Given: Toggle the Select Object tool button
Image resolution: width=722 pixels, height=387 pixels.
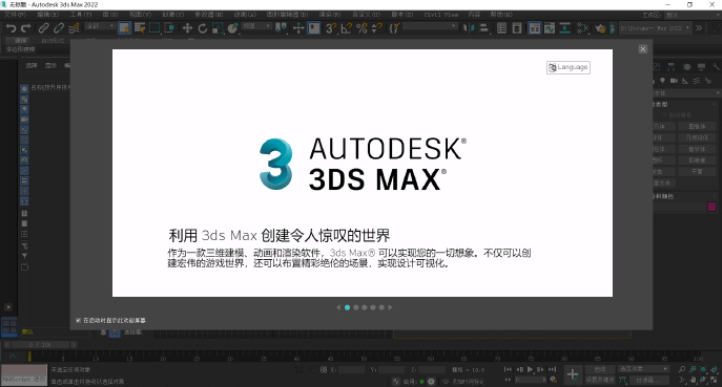Looking at the screenshot, I should (x=124, y=29).
